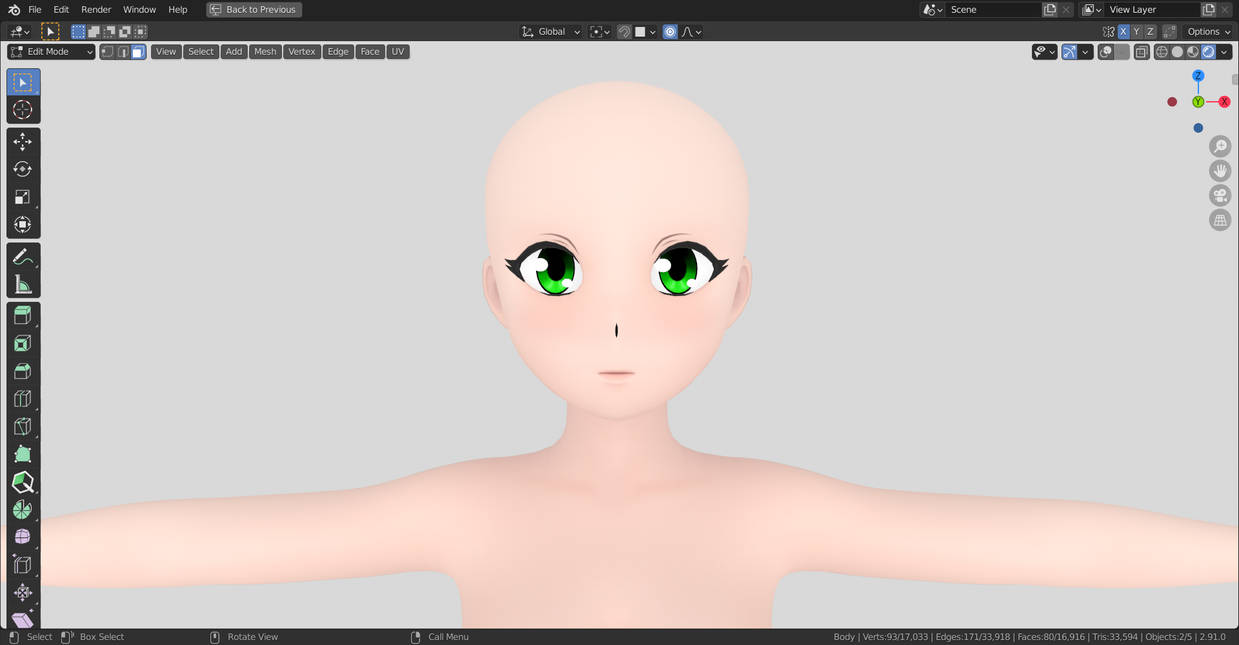The width and height of the screenshot is (1239, 645).
Task: Switch to wireframe viewport shading
Action: pos(1162,52)
